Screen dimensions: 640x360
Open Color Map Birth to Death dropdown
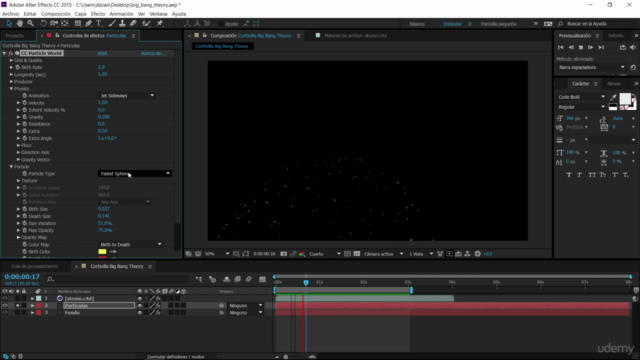(x=131, y=244)
